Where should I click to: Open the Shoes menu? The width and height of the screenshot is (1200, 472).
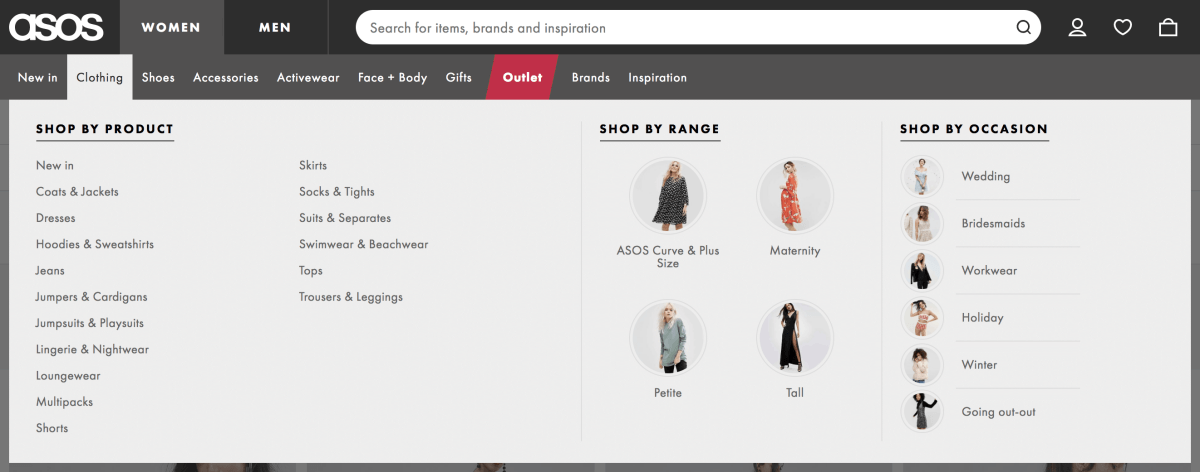tap(158, 78)
